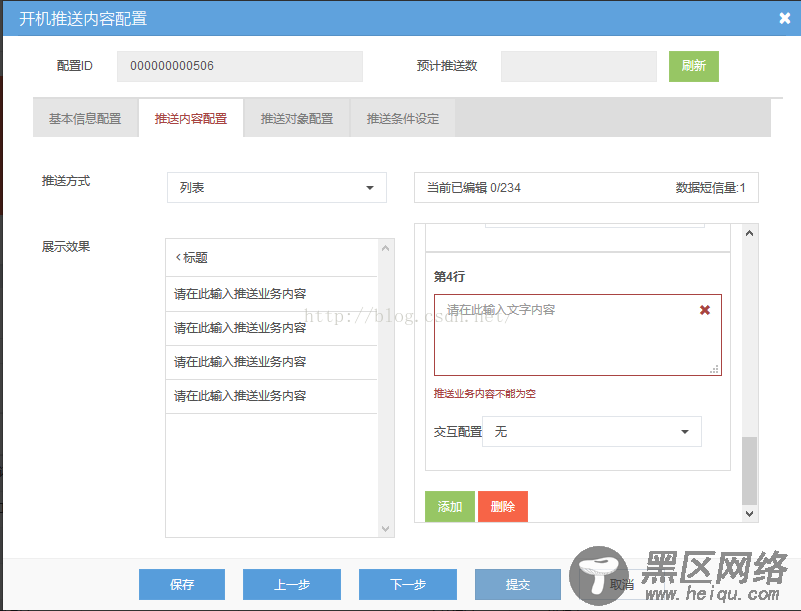Click the content editor scrollbar thumb
This screenshot has height=611, width=801.
point(749,471)
